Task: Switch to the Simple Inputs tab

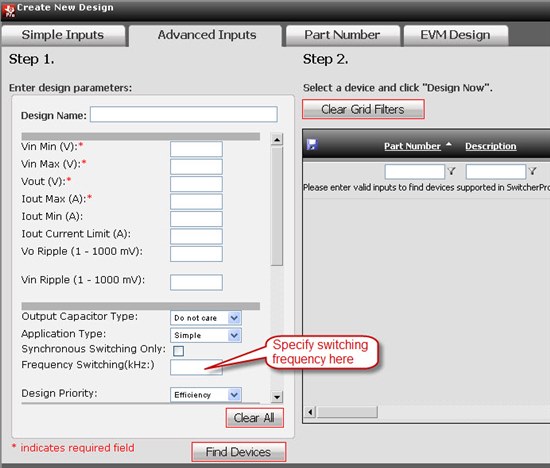Action: pos(63,35)
